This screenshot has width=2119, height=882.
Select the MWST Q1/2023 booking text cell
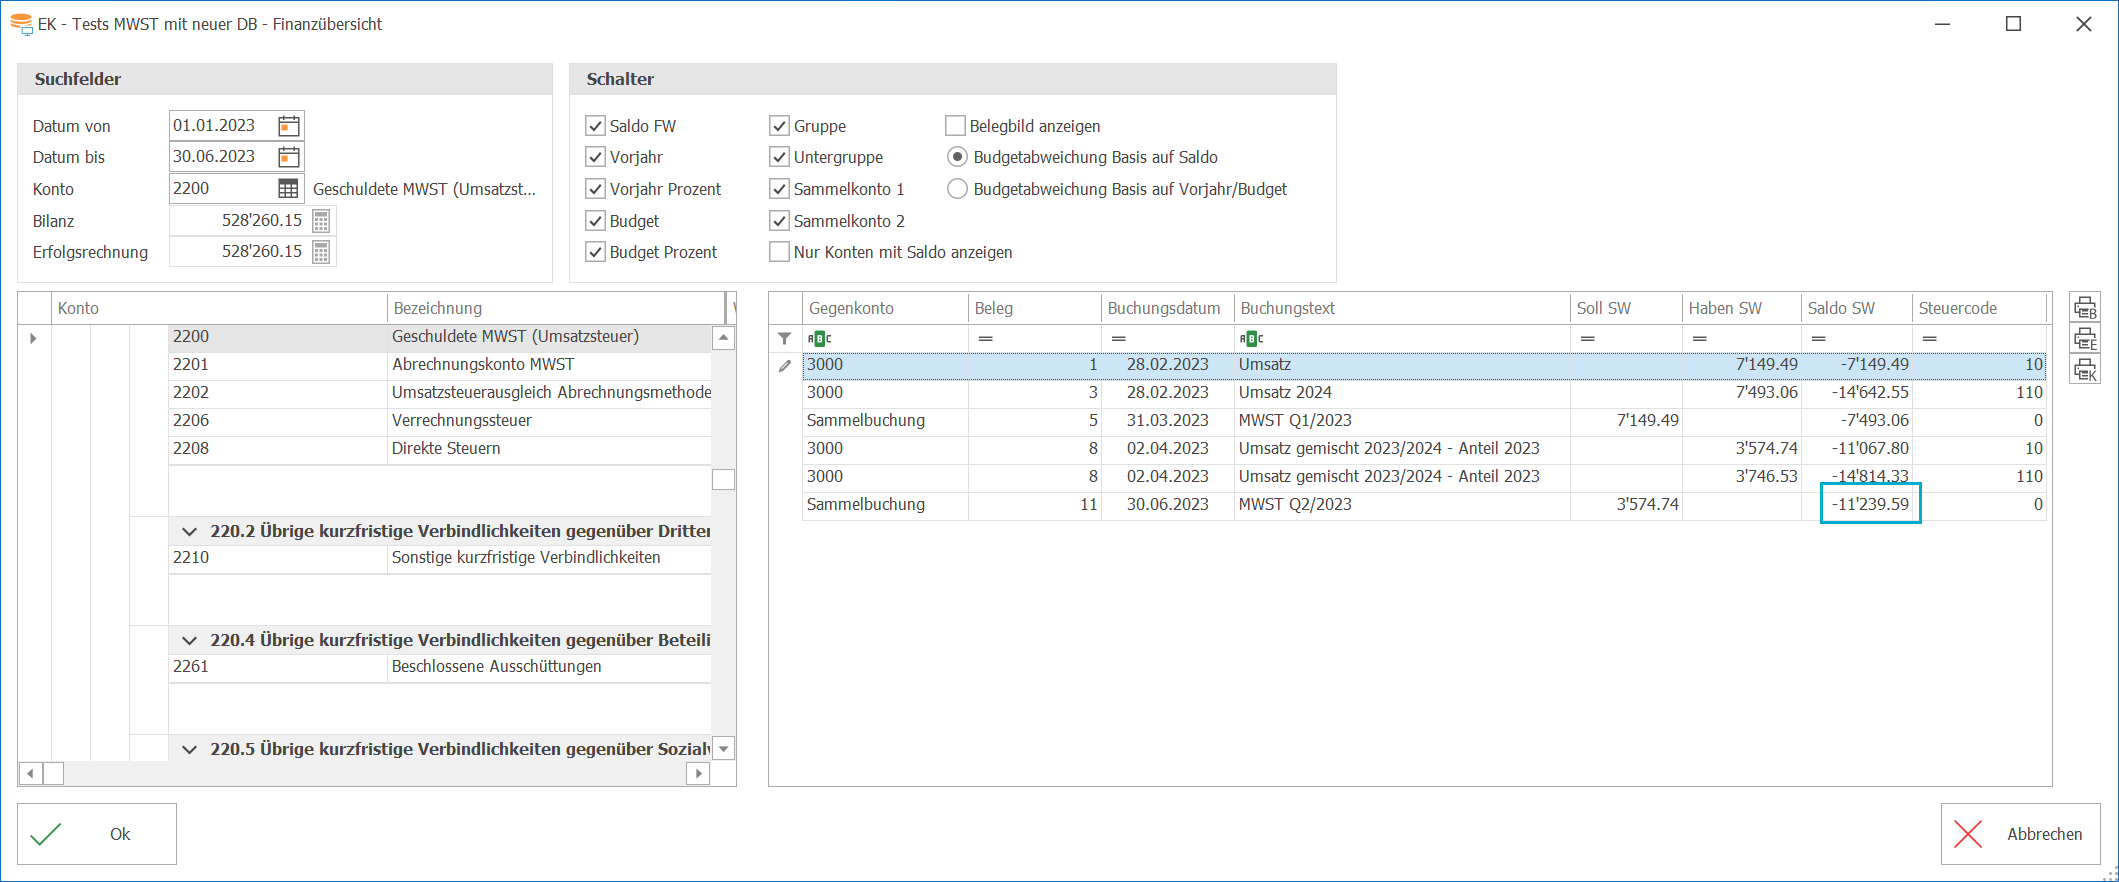pyautogui.click(x=1402, y=421)
